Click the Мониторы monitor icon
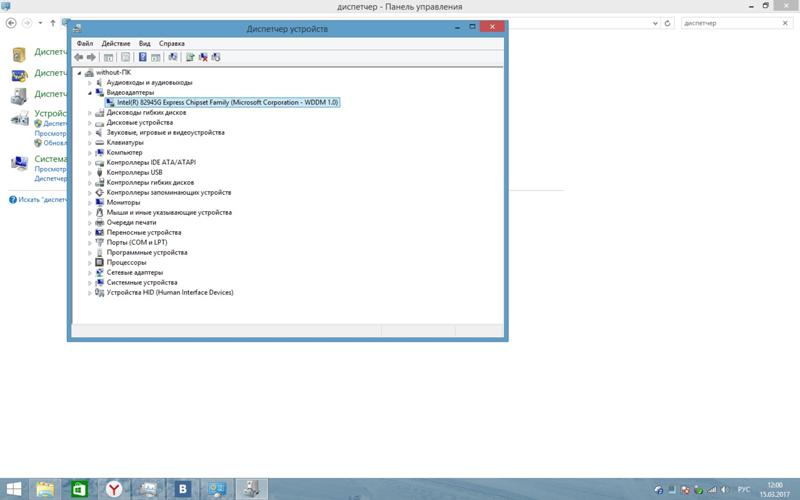Viewport: 800px width, 500px height. 99,203
